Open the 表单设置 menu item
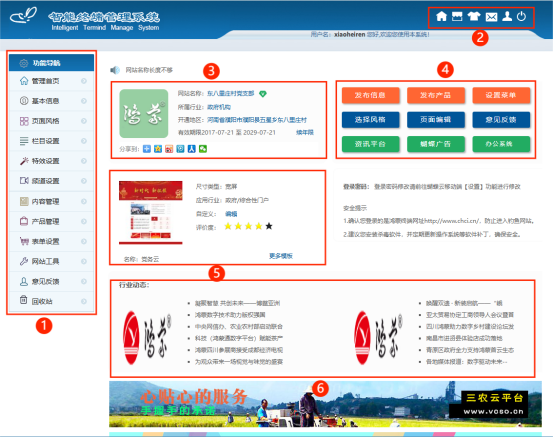The width and height of the screenshot is (554, 438). 52,241
